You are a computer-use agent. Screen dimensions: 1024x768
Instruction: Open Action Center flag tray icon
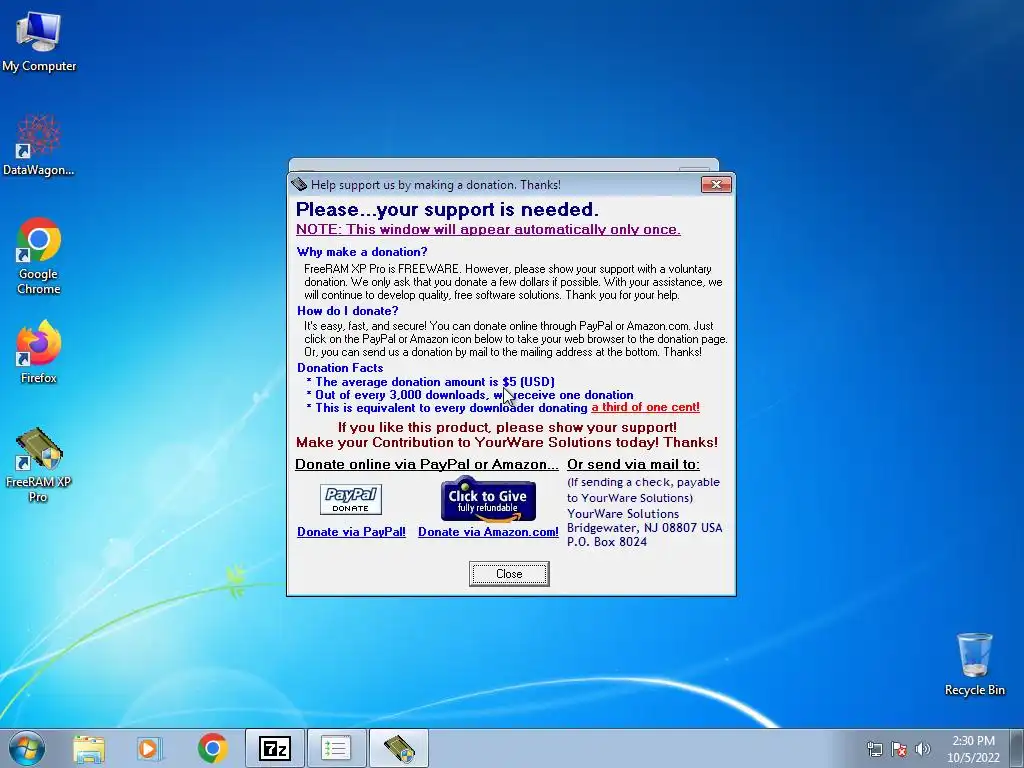899,749
